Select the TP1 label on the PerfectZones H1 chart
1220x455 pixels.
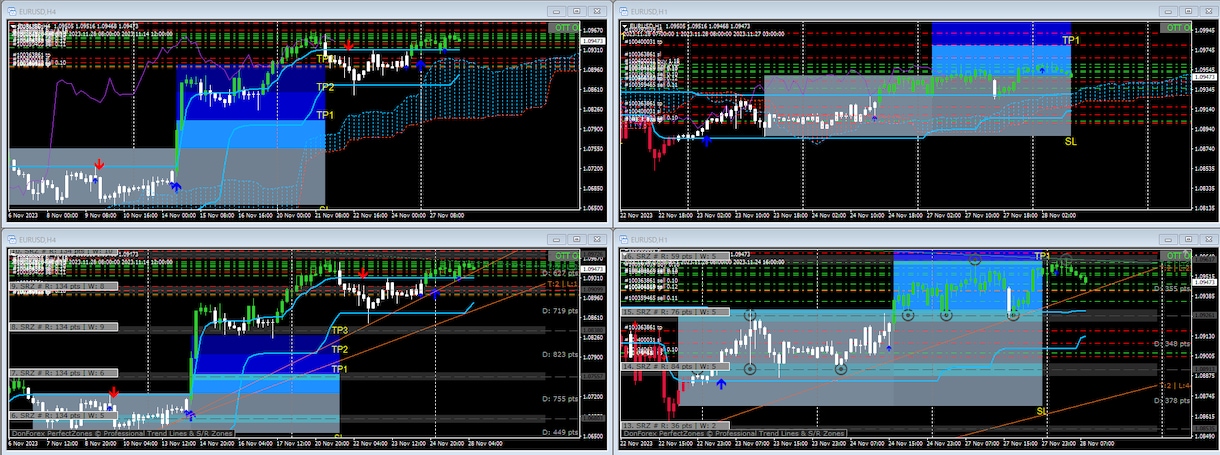[1042, 256]
